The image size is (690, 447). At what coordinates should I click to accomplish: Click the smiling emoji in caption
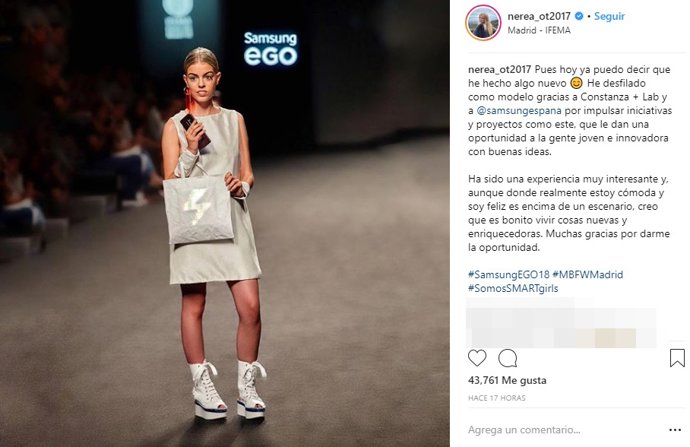pyautogui.click(x=576, y=83)
